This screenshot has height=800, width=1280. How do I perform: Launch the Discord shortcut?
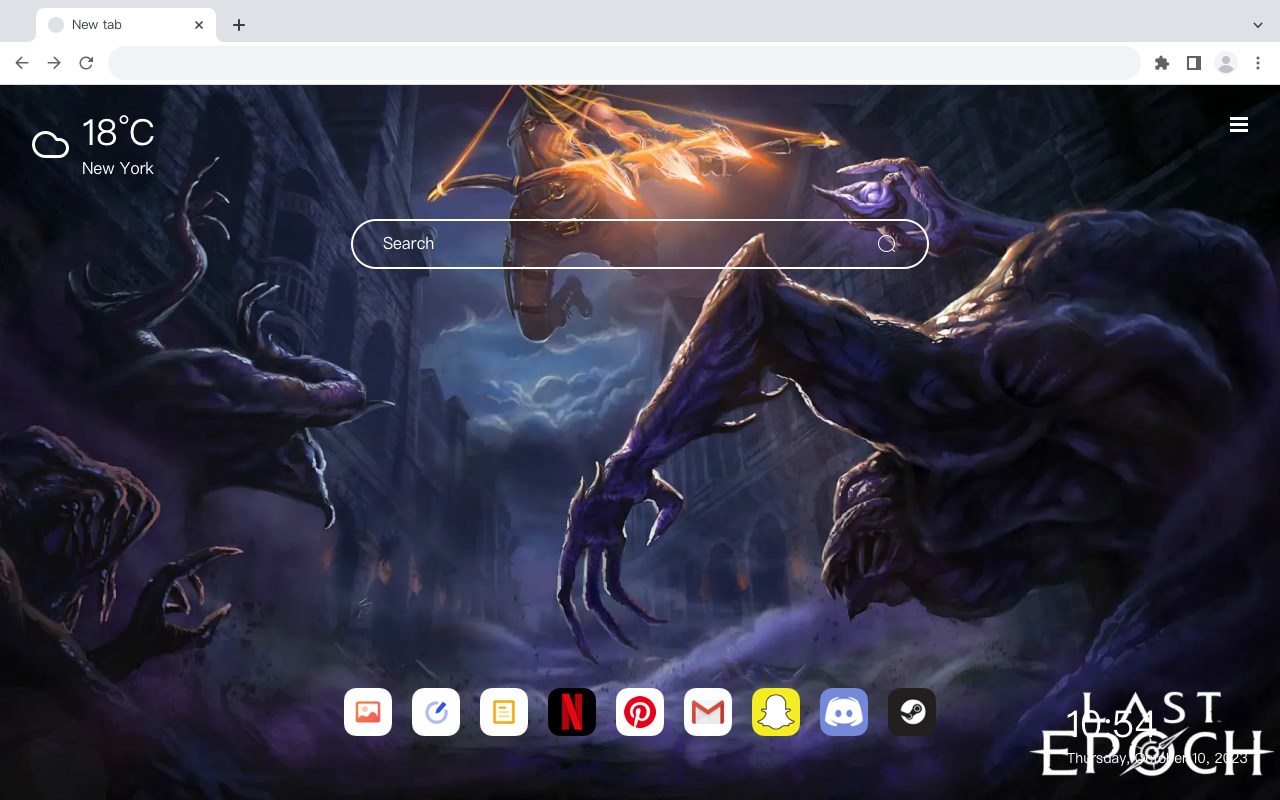844,712
